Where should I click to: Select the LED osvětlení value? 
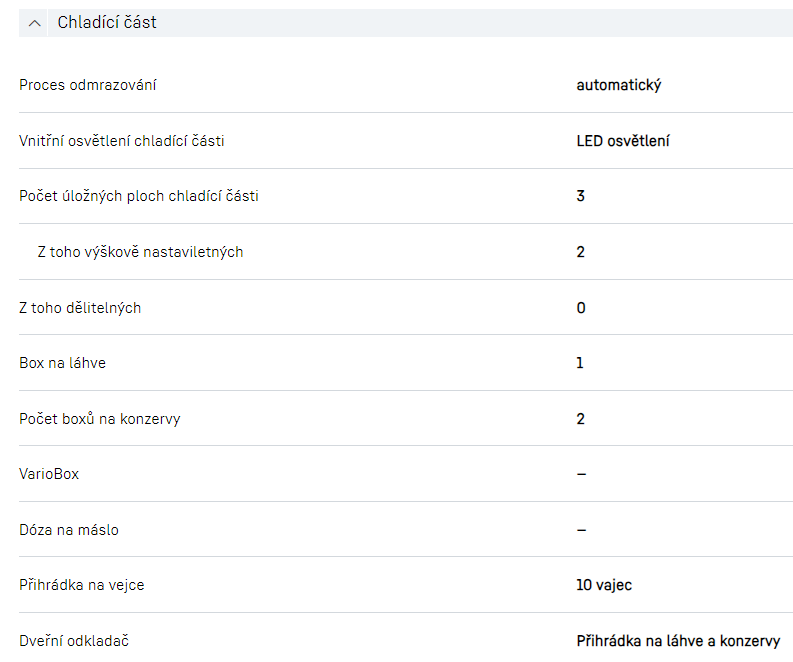pyautogui.click(x=623, y=141)
